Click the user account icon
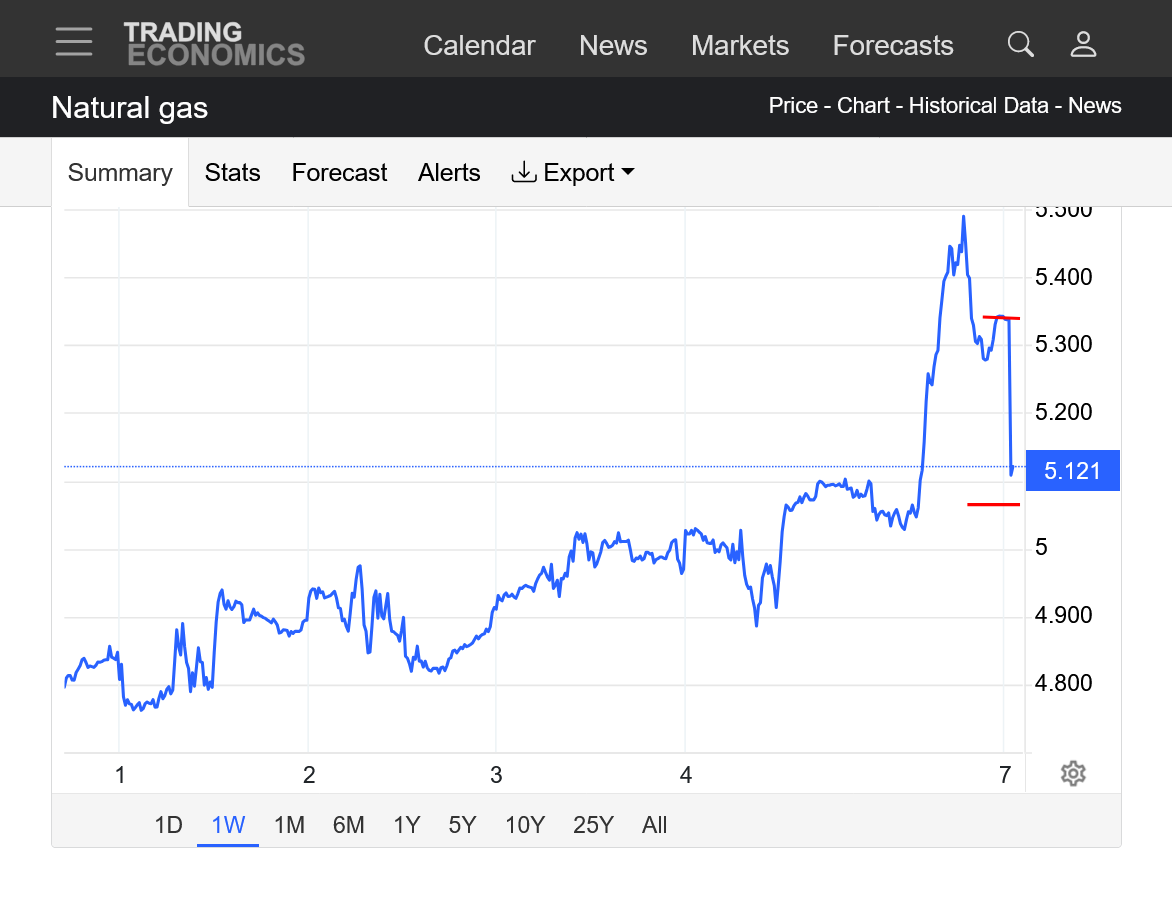 1083,44
